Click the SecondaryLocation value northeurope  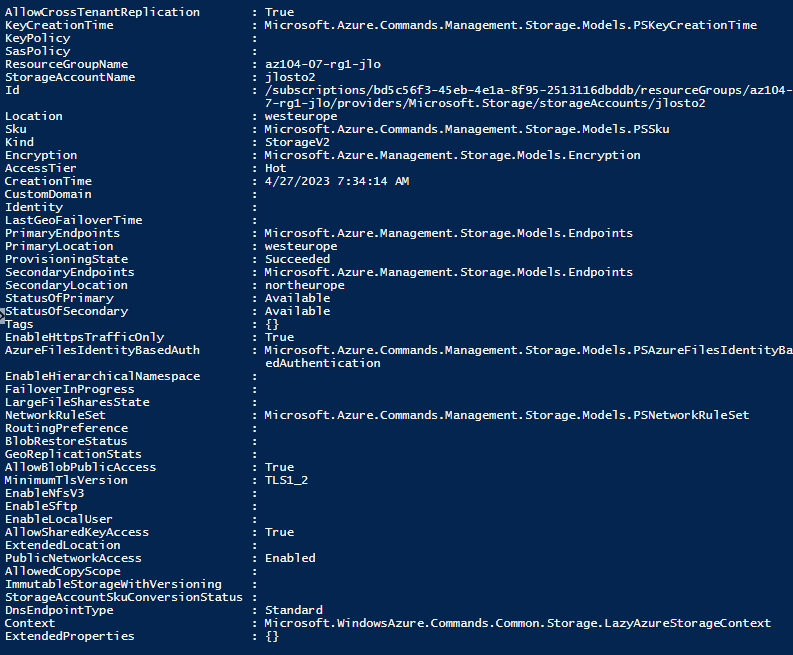(x=304, y=285)
